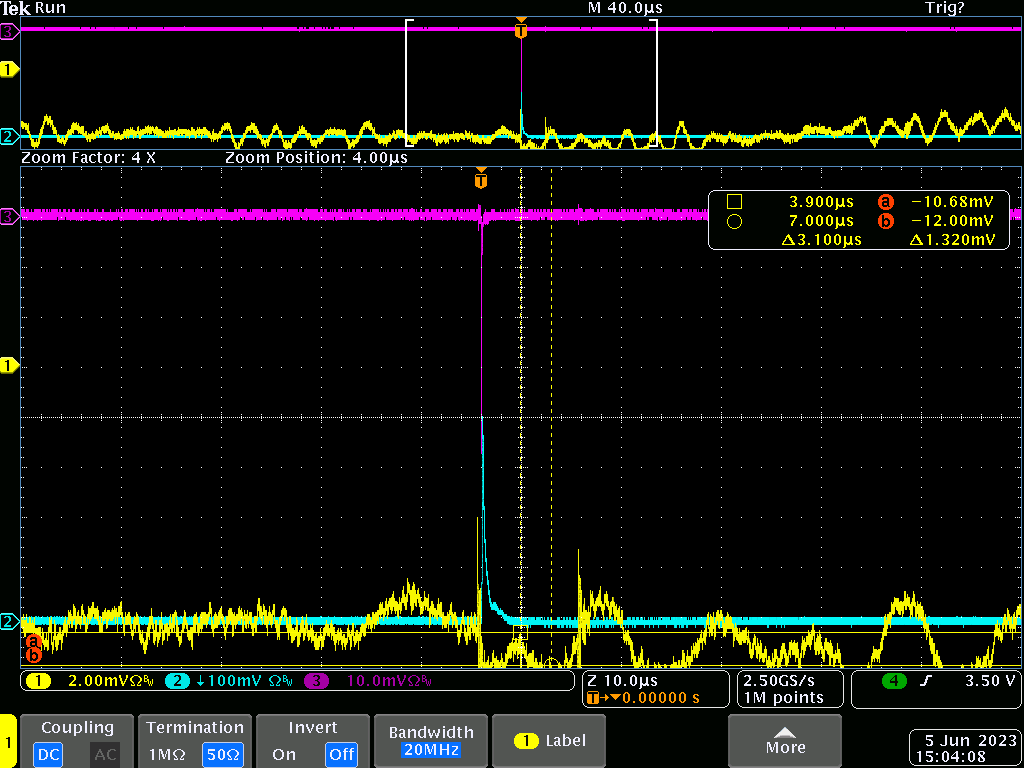The height and width of the screenshot is (768, 1024).
Task: Select the horizontal cursor 'a' marker at left edge
Action: coord(32,641)
